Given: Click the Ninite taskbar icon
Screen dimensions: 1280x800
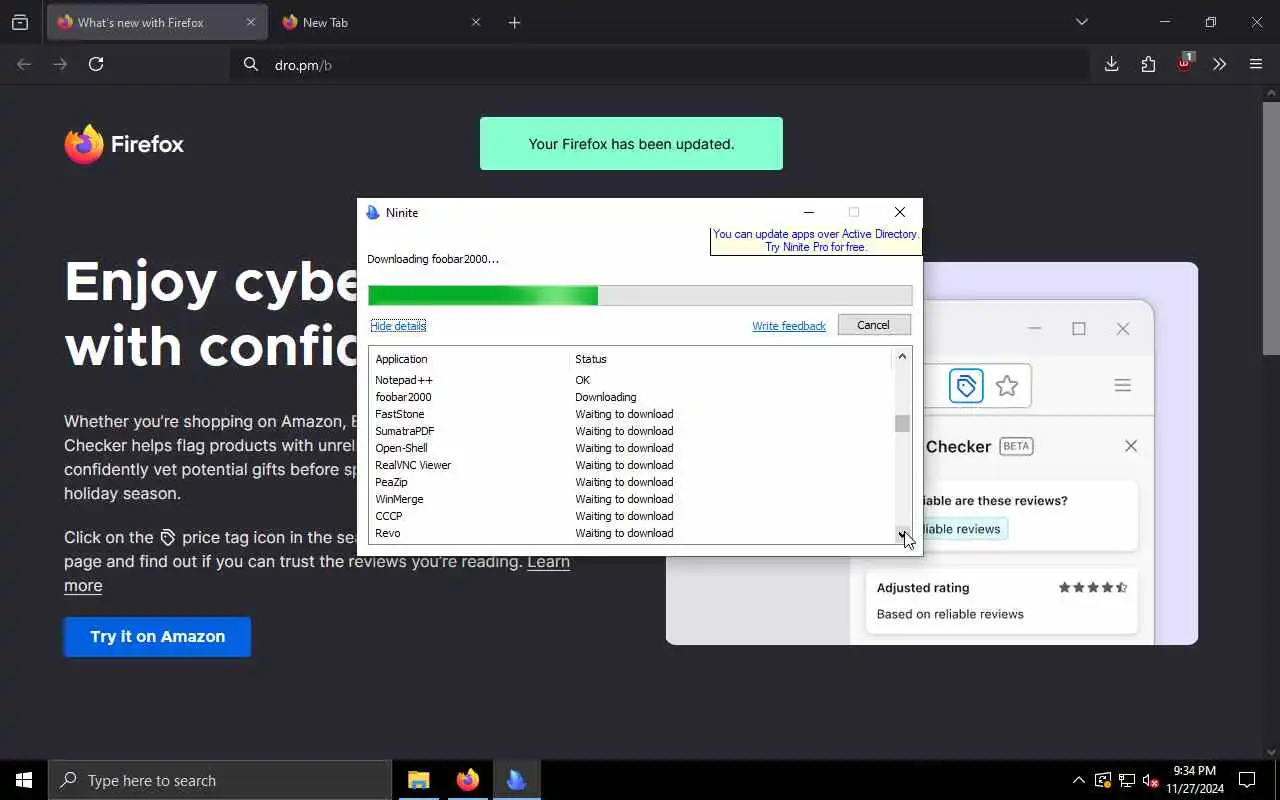Looking at the screenshot, I should [517, 780].
